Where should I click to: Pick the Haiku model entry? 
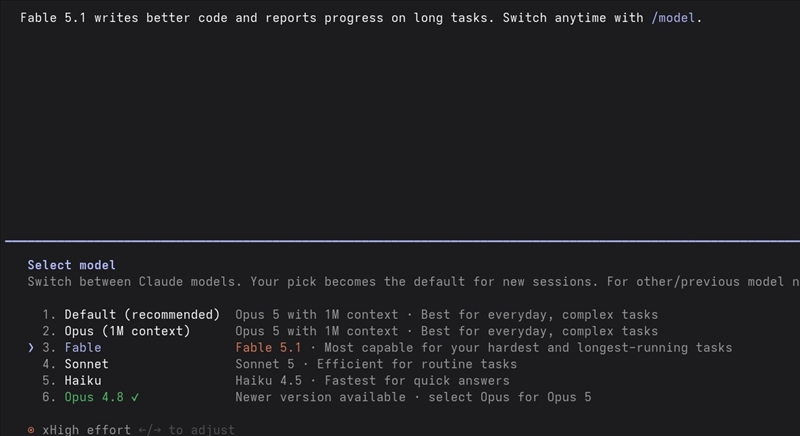click(x=83, y=380)
